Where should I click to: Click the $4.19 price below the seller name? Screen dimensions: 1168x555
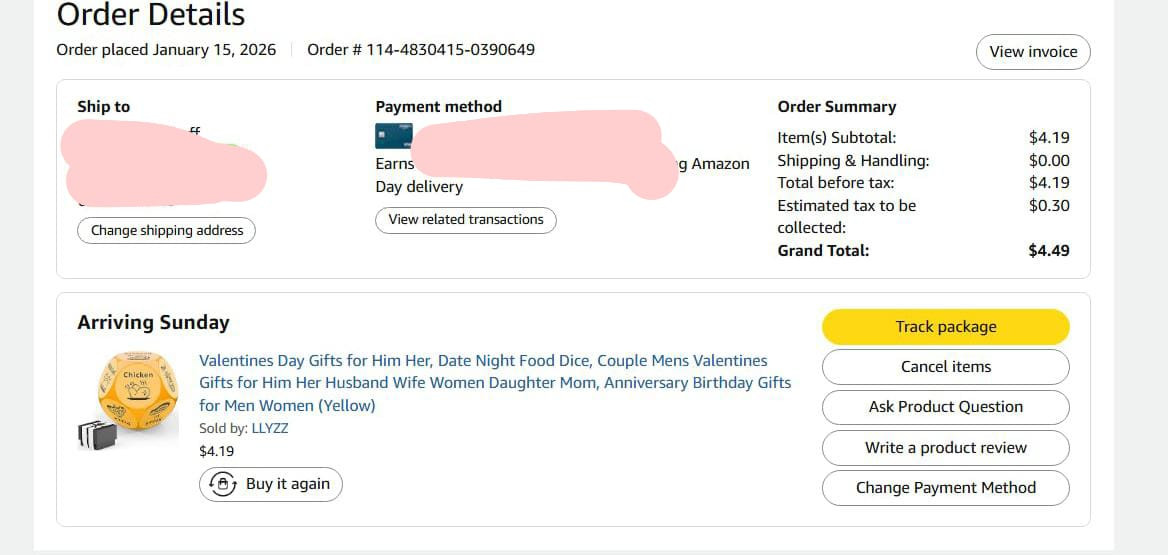216,451
